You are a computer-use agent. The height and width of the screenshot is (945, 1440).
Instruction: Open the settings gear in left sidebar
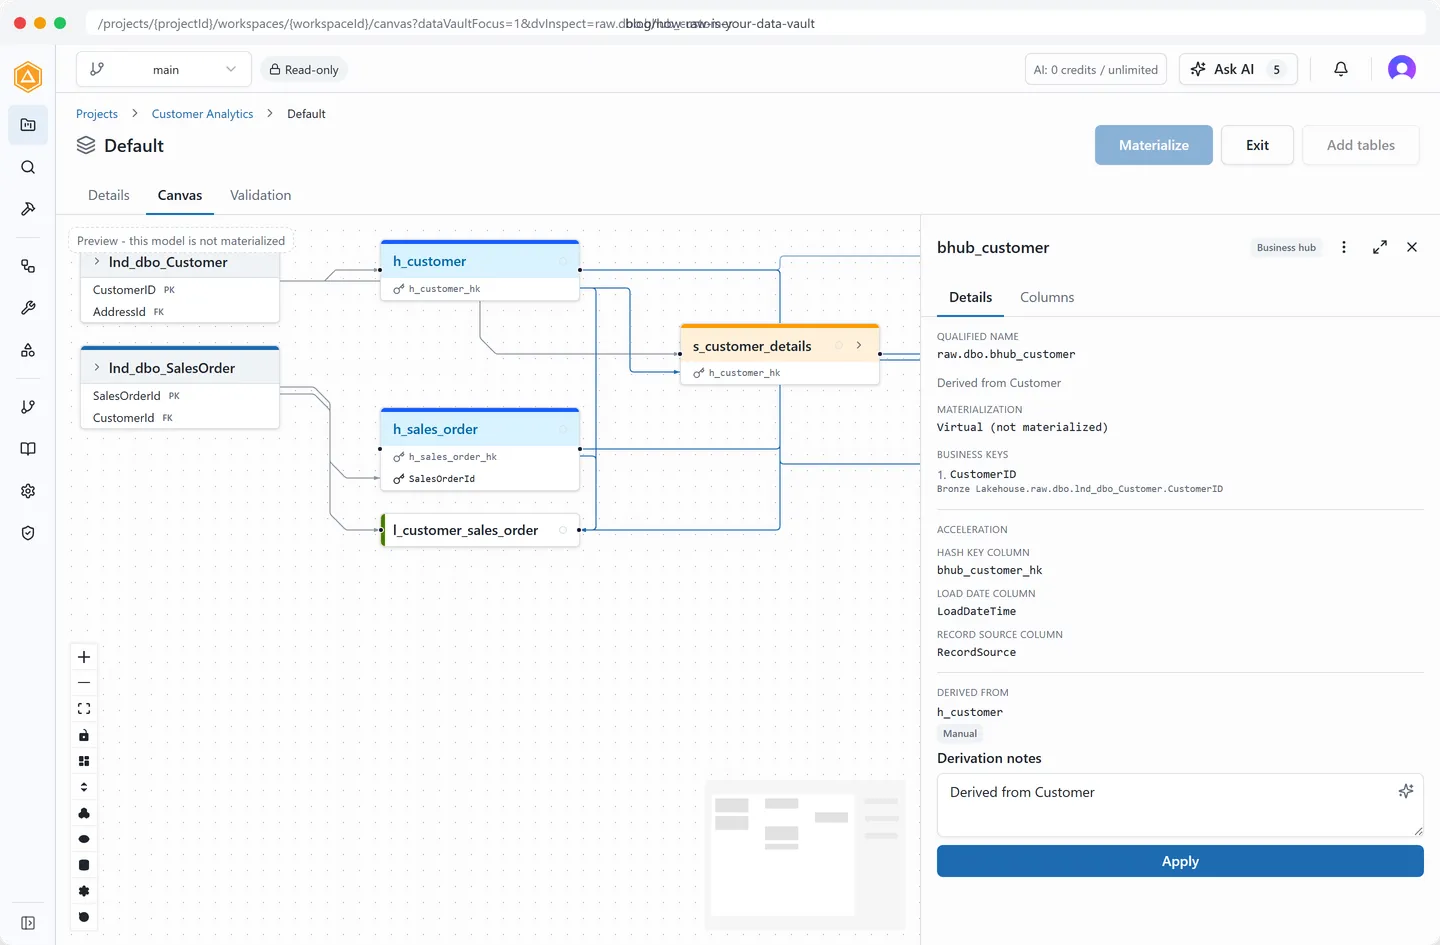coord(28,491)
